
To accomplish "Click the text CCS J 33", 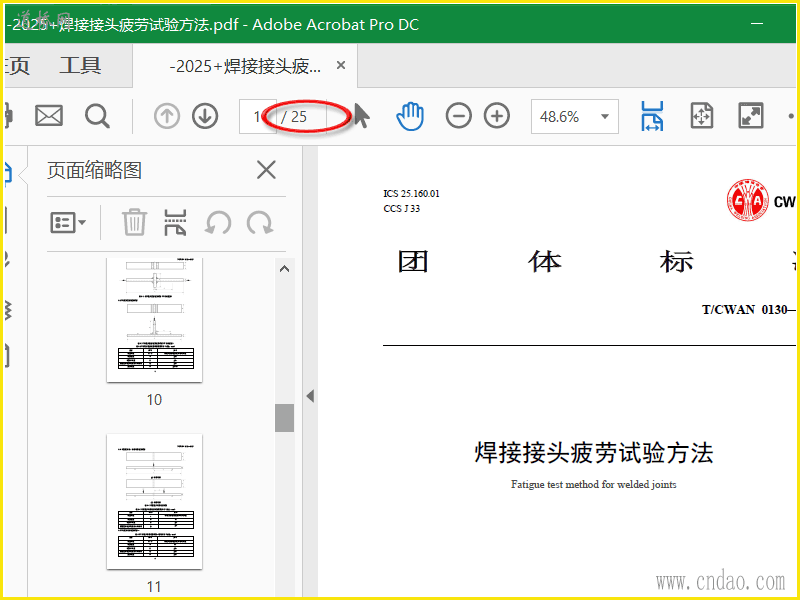I will [402, 208].
